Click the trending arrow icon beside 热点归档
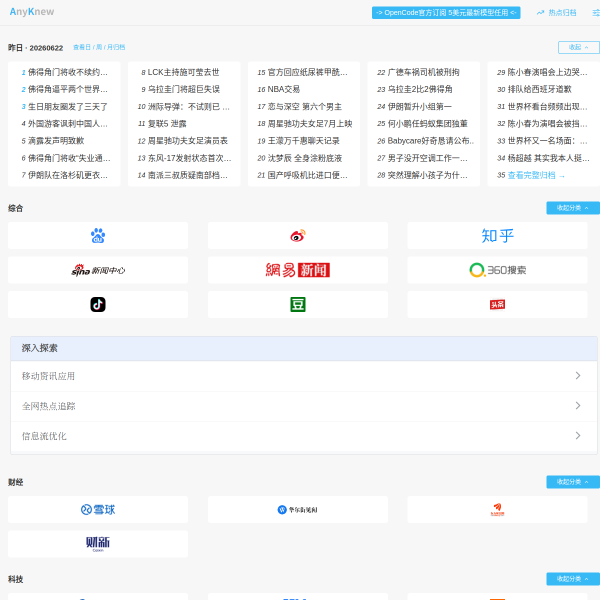Viewport: 600px width, 600px height. point(540,13)
